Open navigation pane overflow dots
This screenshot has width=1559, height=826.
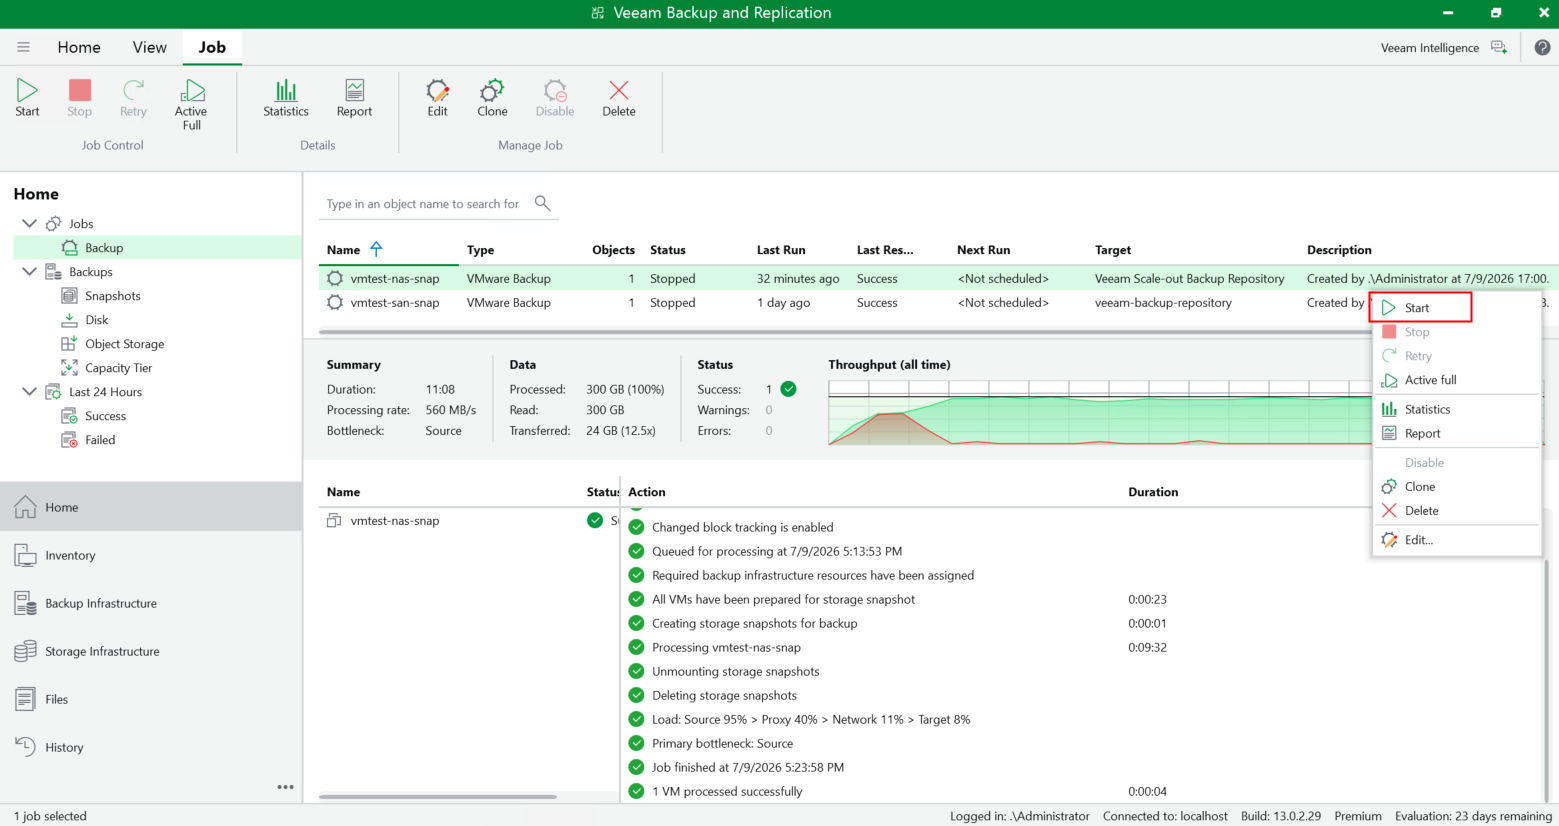[286, 787]
